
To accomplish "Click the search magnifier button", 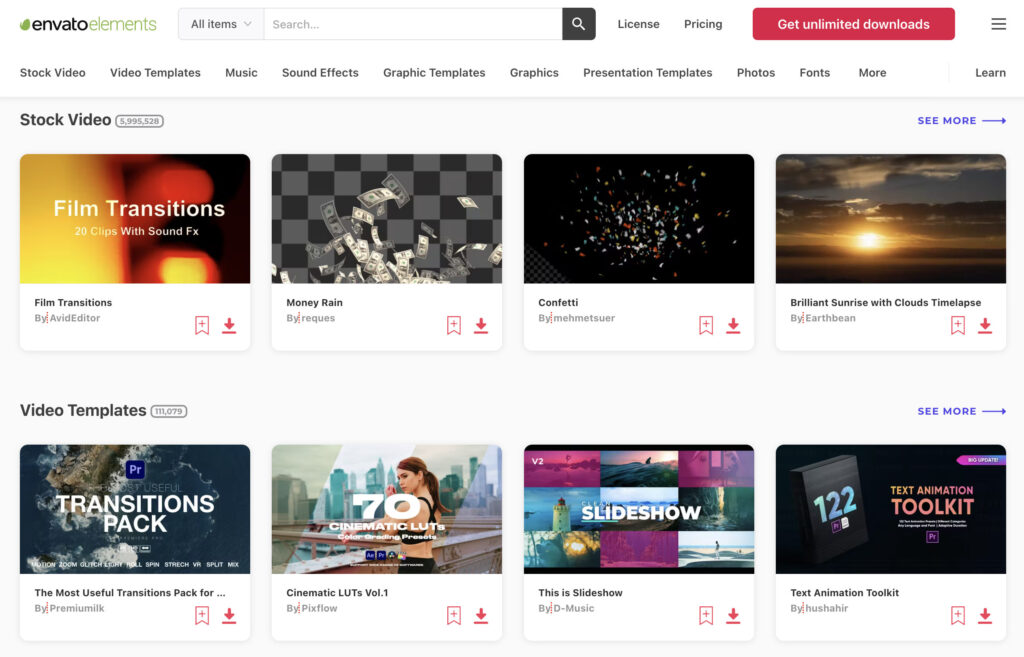I will [579, 24].
